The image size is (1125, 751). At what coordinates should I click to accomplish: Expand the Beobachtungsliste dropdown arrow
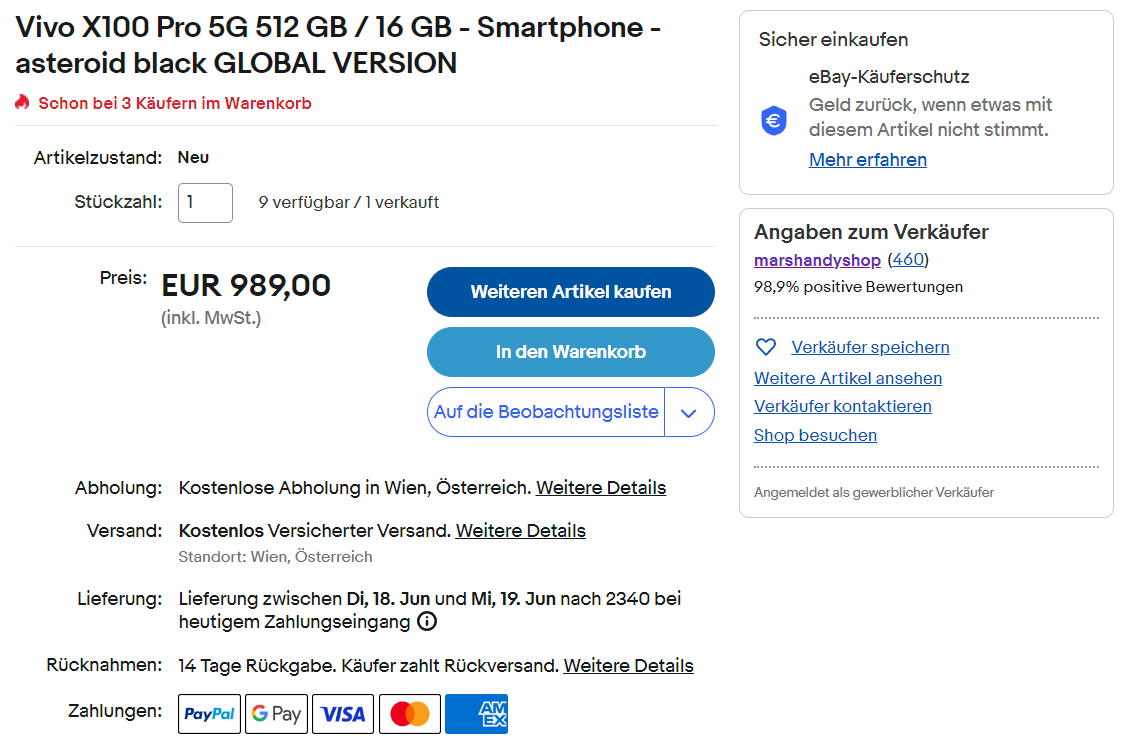click(689, 412)
